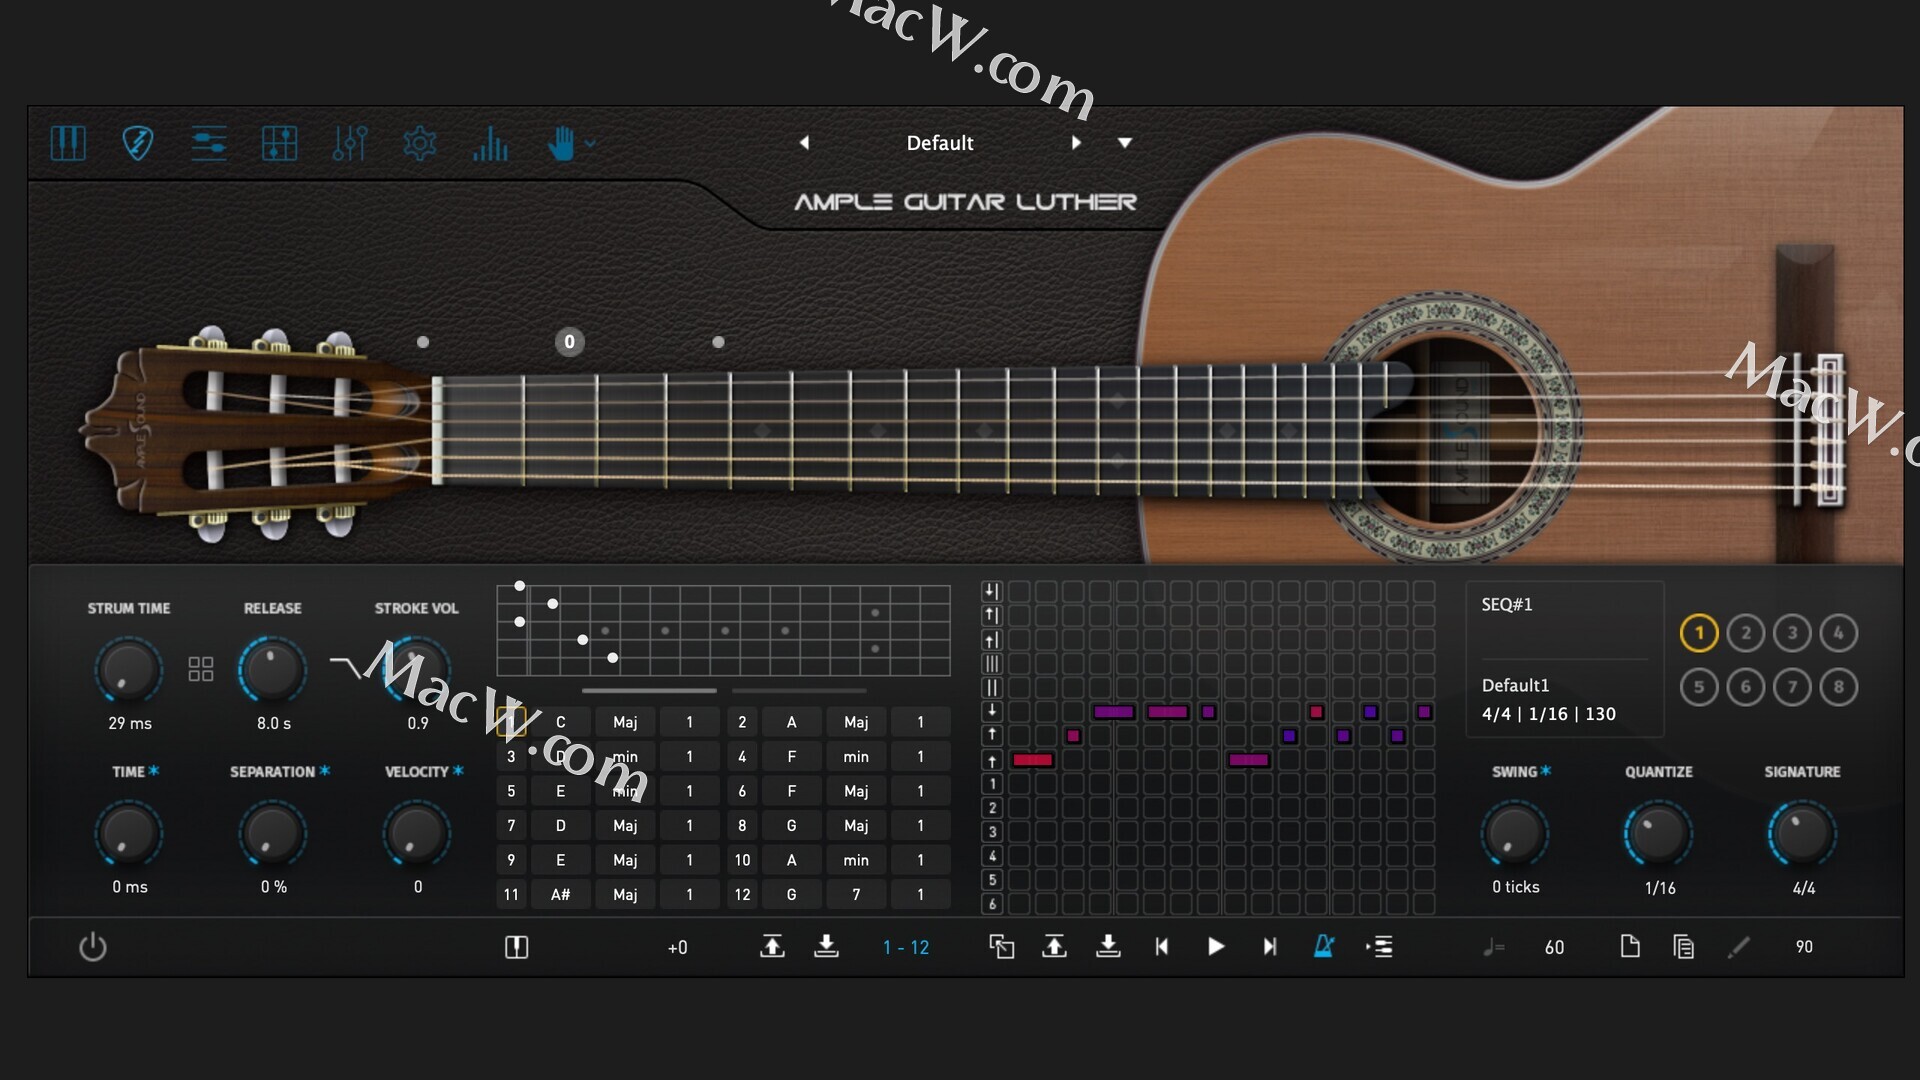Open the Strummer pick panel icon
The width and height of the screenshot is (1920, 1080).
138,143
